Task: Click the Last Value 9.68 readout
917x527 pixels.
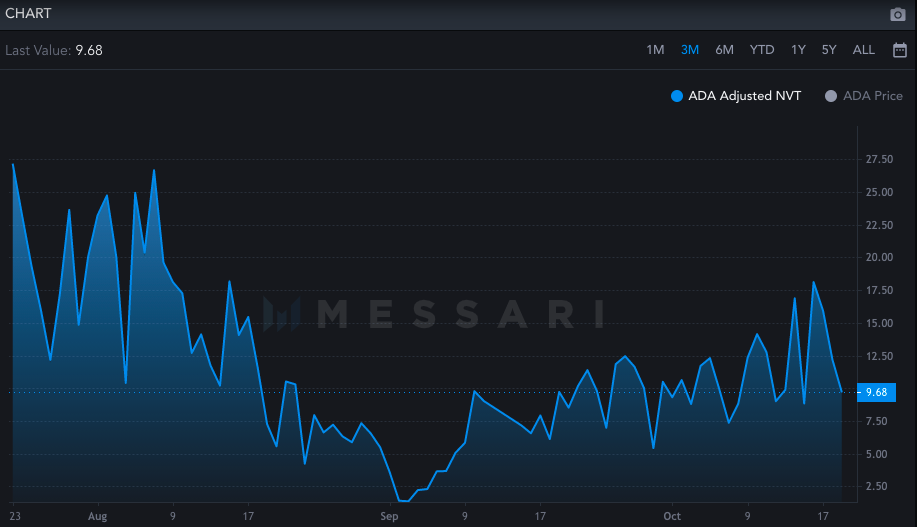Action: (x=53, y=50)
